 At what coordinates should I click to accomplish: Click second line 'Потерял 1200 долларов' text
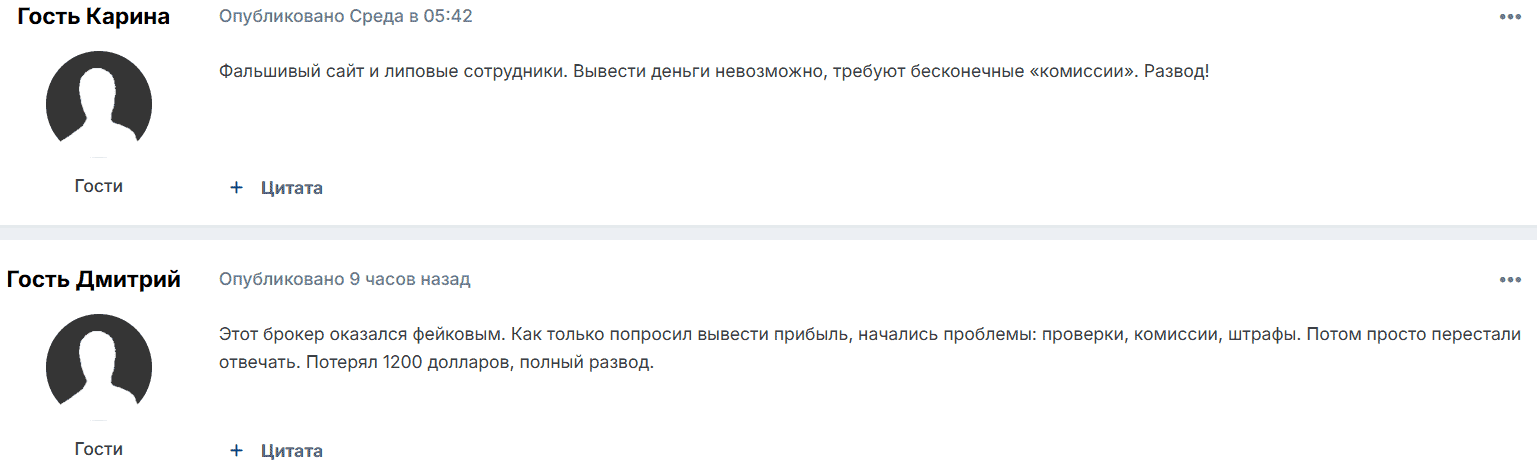click(x=435, y=363)
